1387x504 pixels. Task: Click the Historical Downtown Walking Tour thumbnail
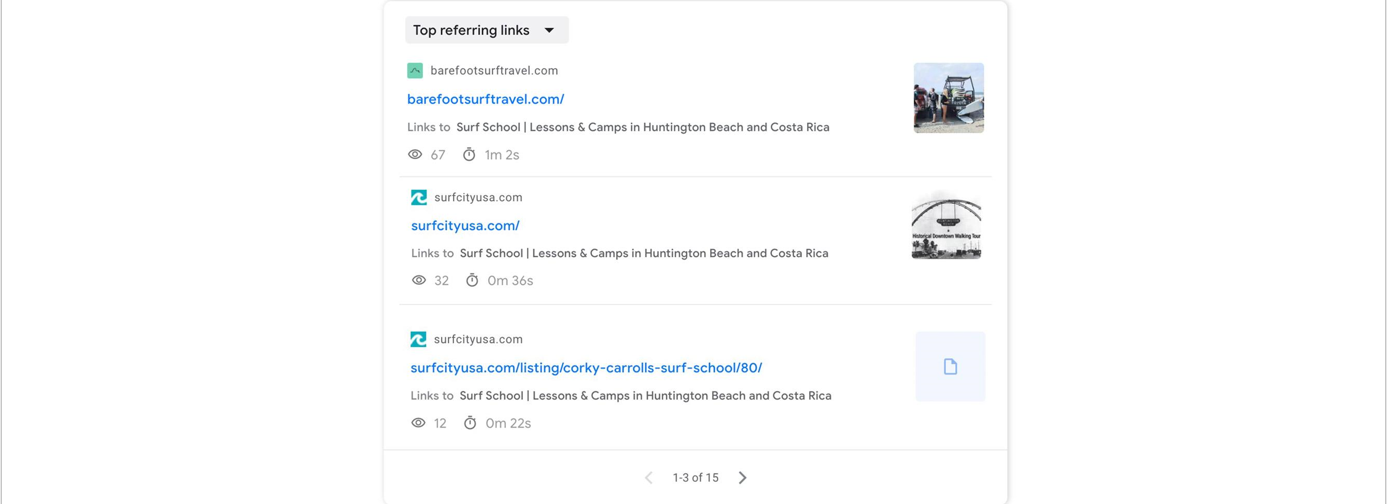(946, 225)
